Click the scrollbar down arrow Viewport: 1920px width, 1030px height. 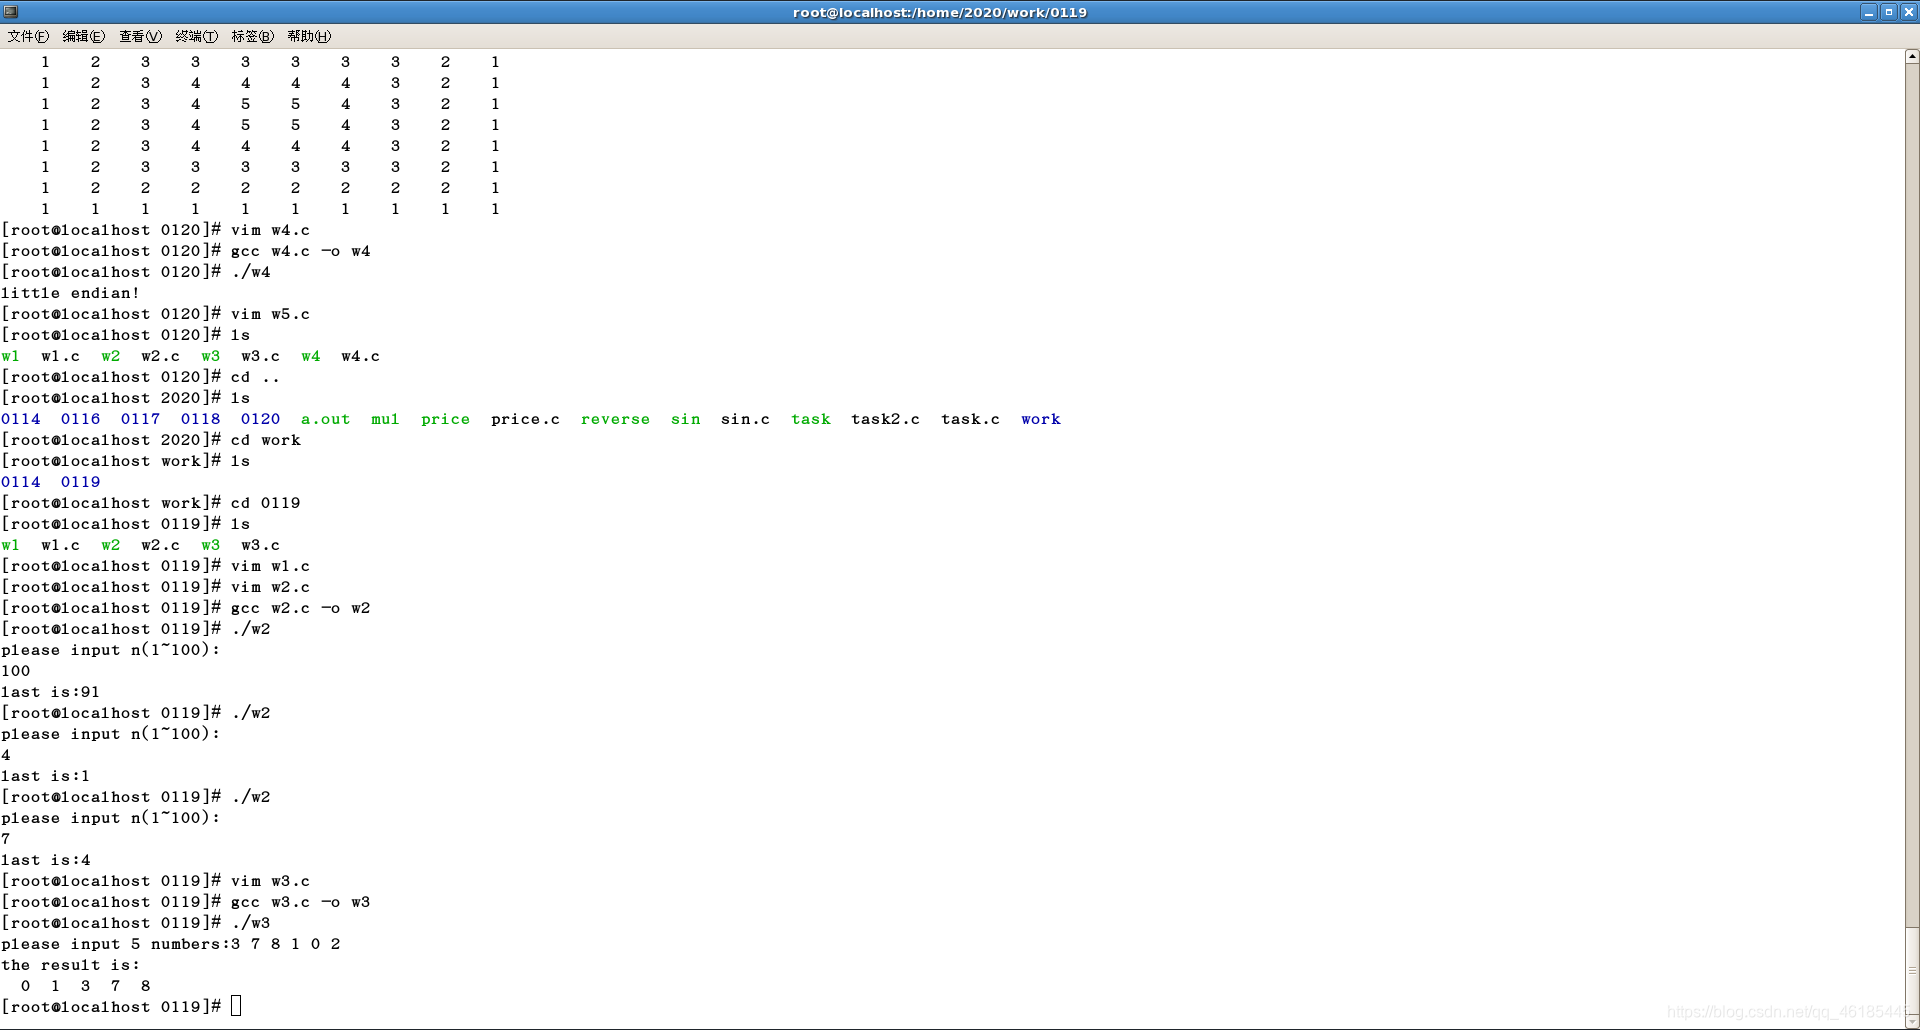coord(1912,1021)
